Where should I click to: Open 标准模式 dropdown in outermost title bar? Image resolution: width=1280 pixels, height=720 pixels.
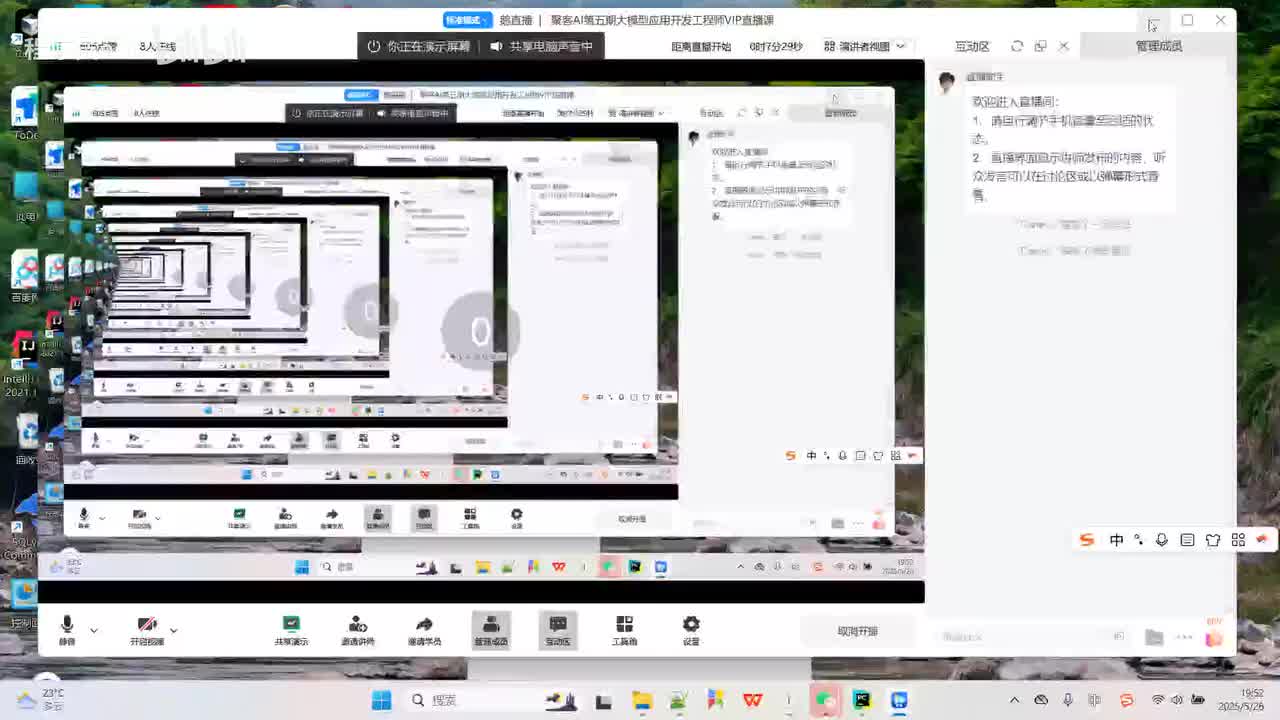pyautogui.click(x=467, y=20)
